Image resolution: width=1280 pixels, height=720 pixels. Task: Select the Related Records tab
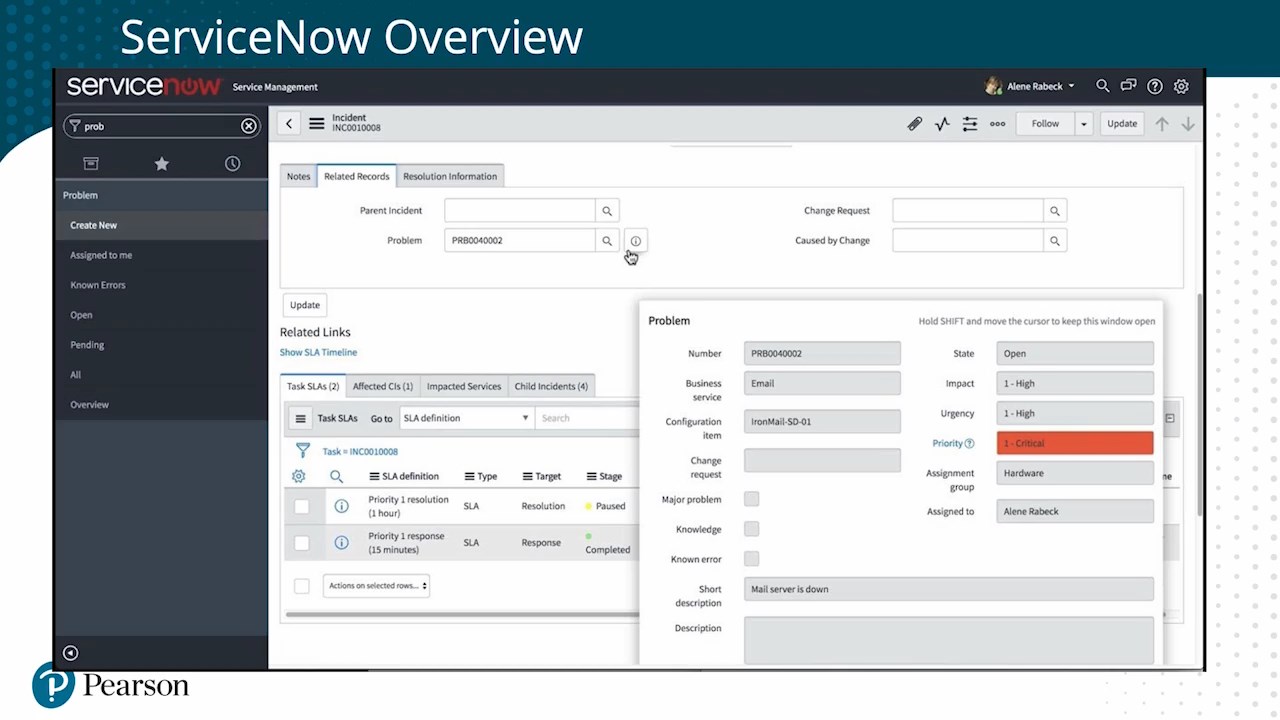356,177
